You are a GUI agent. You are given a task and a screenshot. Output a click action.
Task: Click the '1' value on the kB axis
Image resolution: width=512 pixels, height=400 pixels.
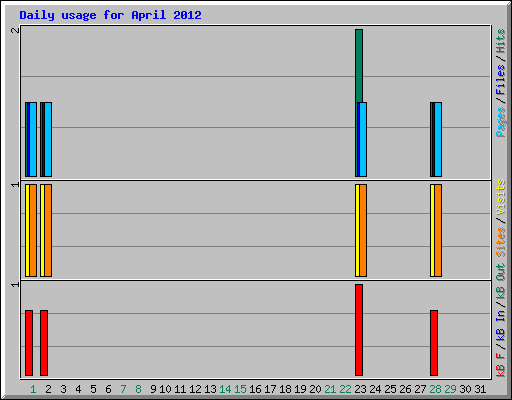(15, 285)
